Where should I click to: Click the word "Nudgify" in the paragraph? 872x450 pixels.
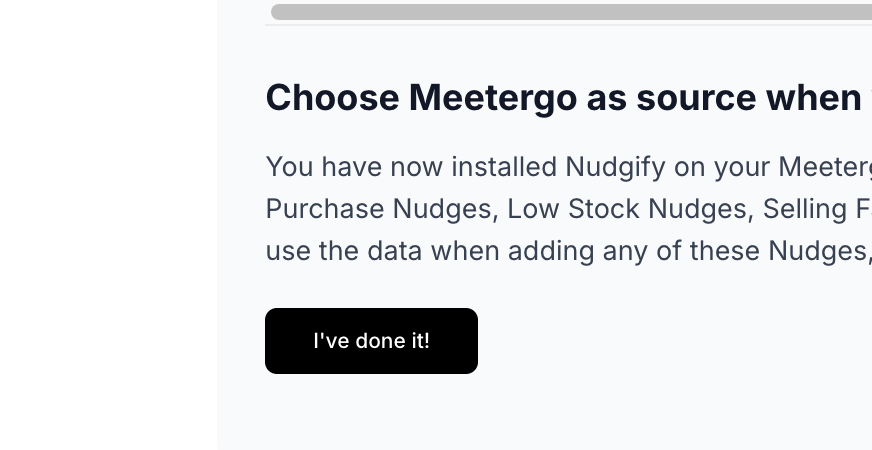coord(615,167)
